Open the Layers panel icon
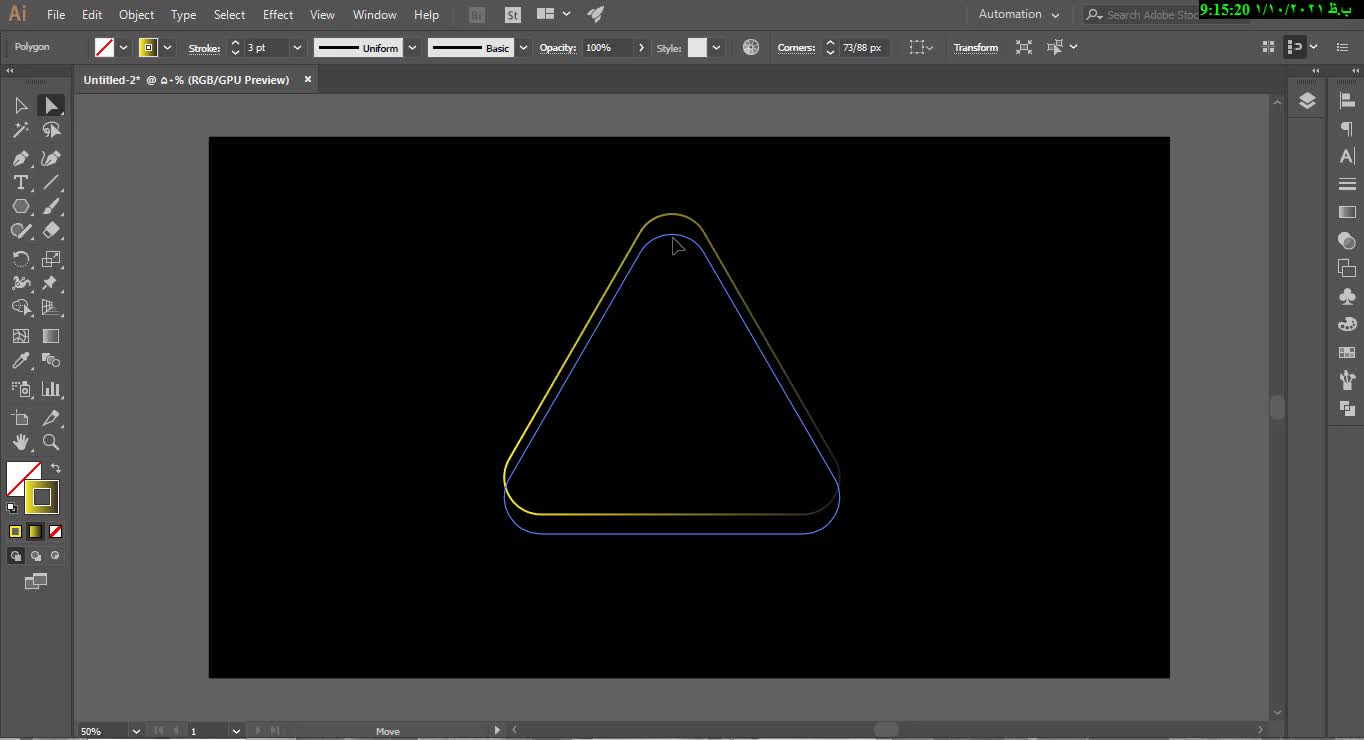1364x740 pixels. click(1307, 101)
